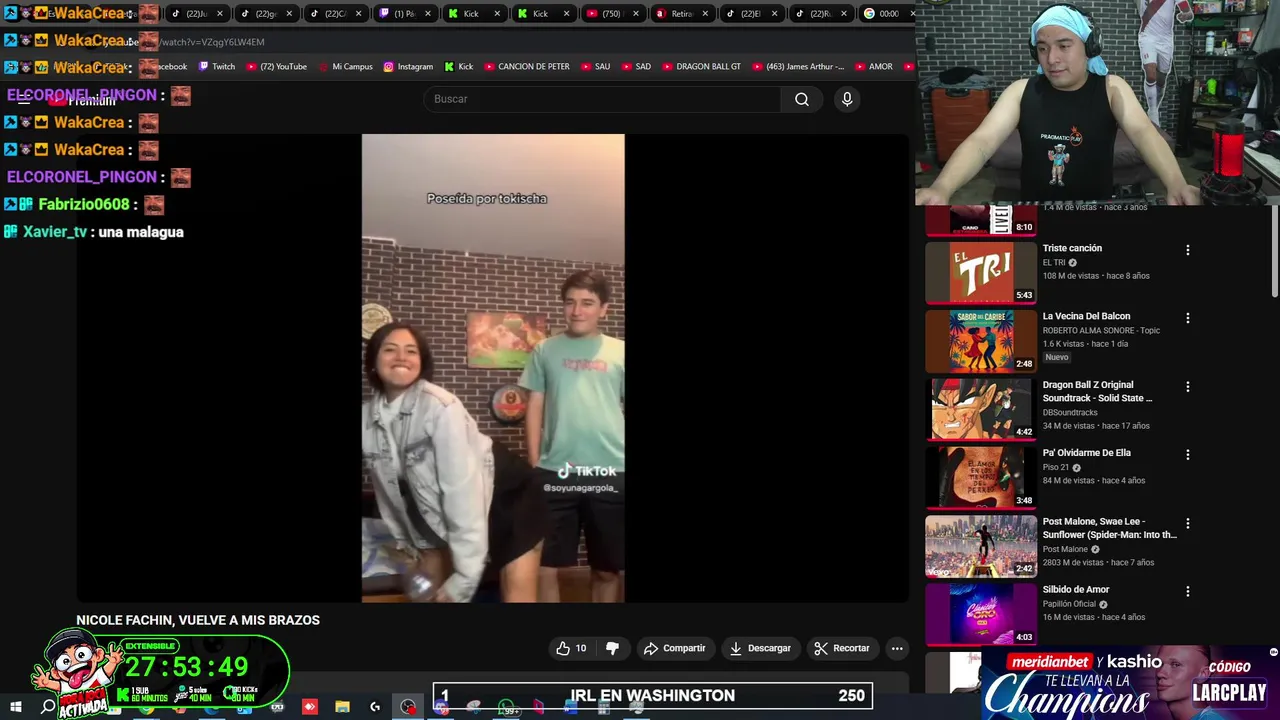The image size is (1280, 720).
Task: Play La Vecina Del Balcon thumbnail
Action: pos(981,340)
